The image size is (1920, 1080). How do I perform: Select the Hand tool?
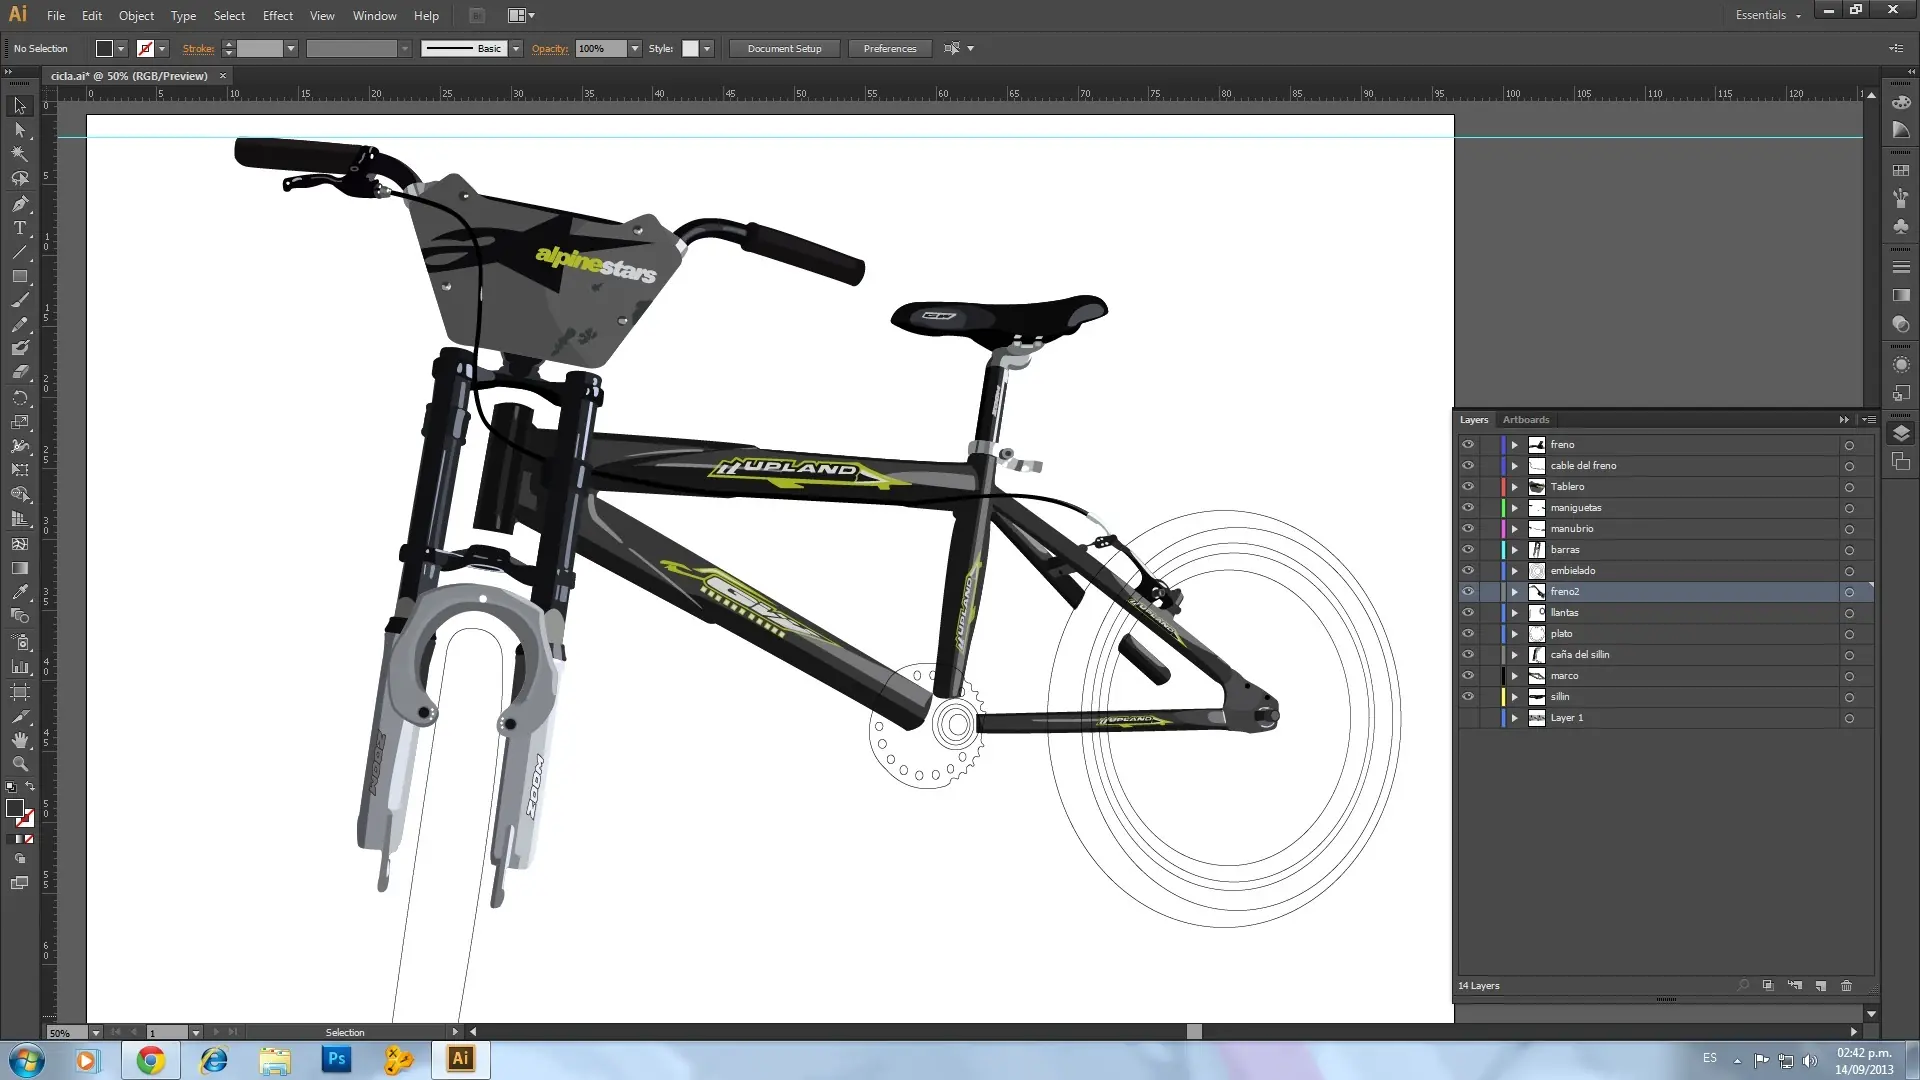[20, 740]
